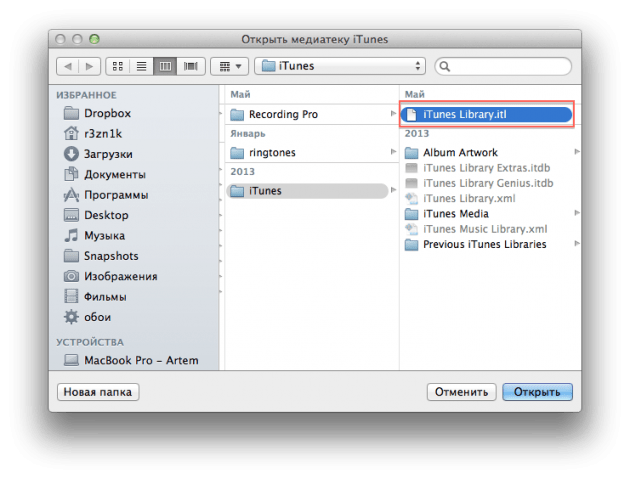The height and width of the screenshot is (479, 630).
Task: Click the camera icon beside Изображения
Action: coord(71,276)
